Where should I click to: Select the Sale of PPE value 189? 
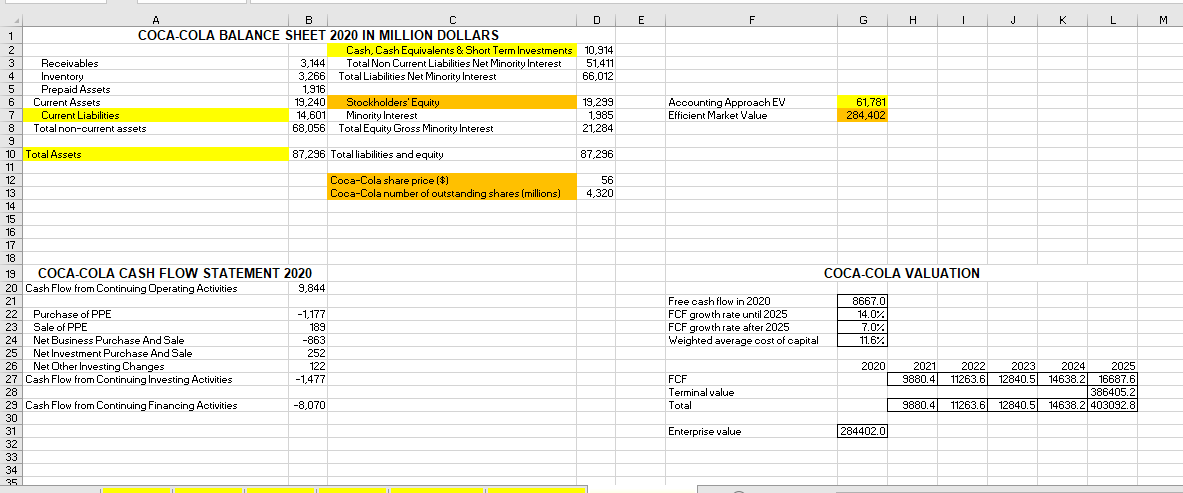click(308, 327)
